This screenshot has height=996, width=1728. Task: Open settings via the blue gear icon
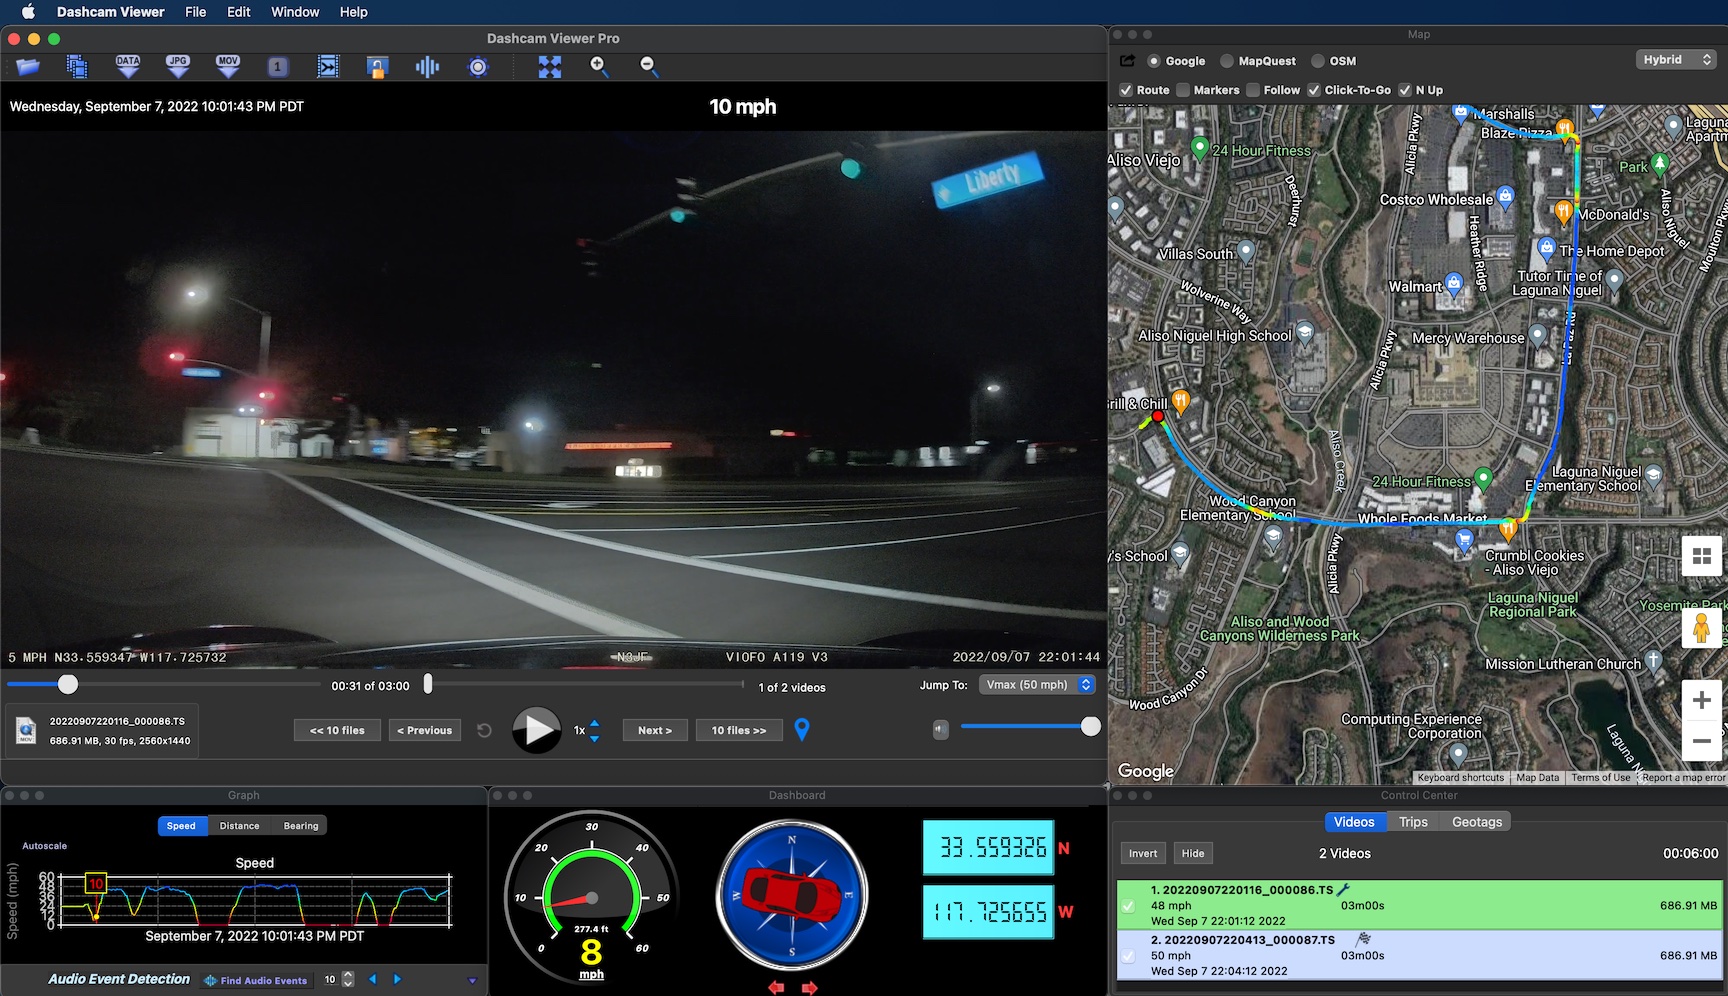click(x=478, y=67)
